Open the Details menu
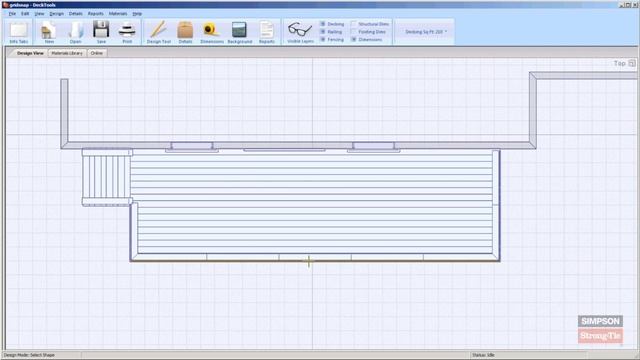Viewport: 640px width, 360px height. click(76, 13)
